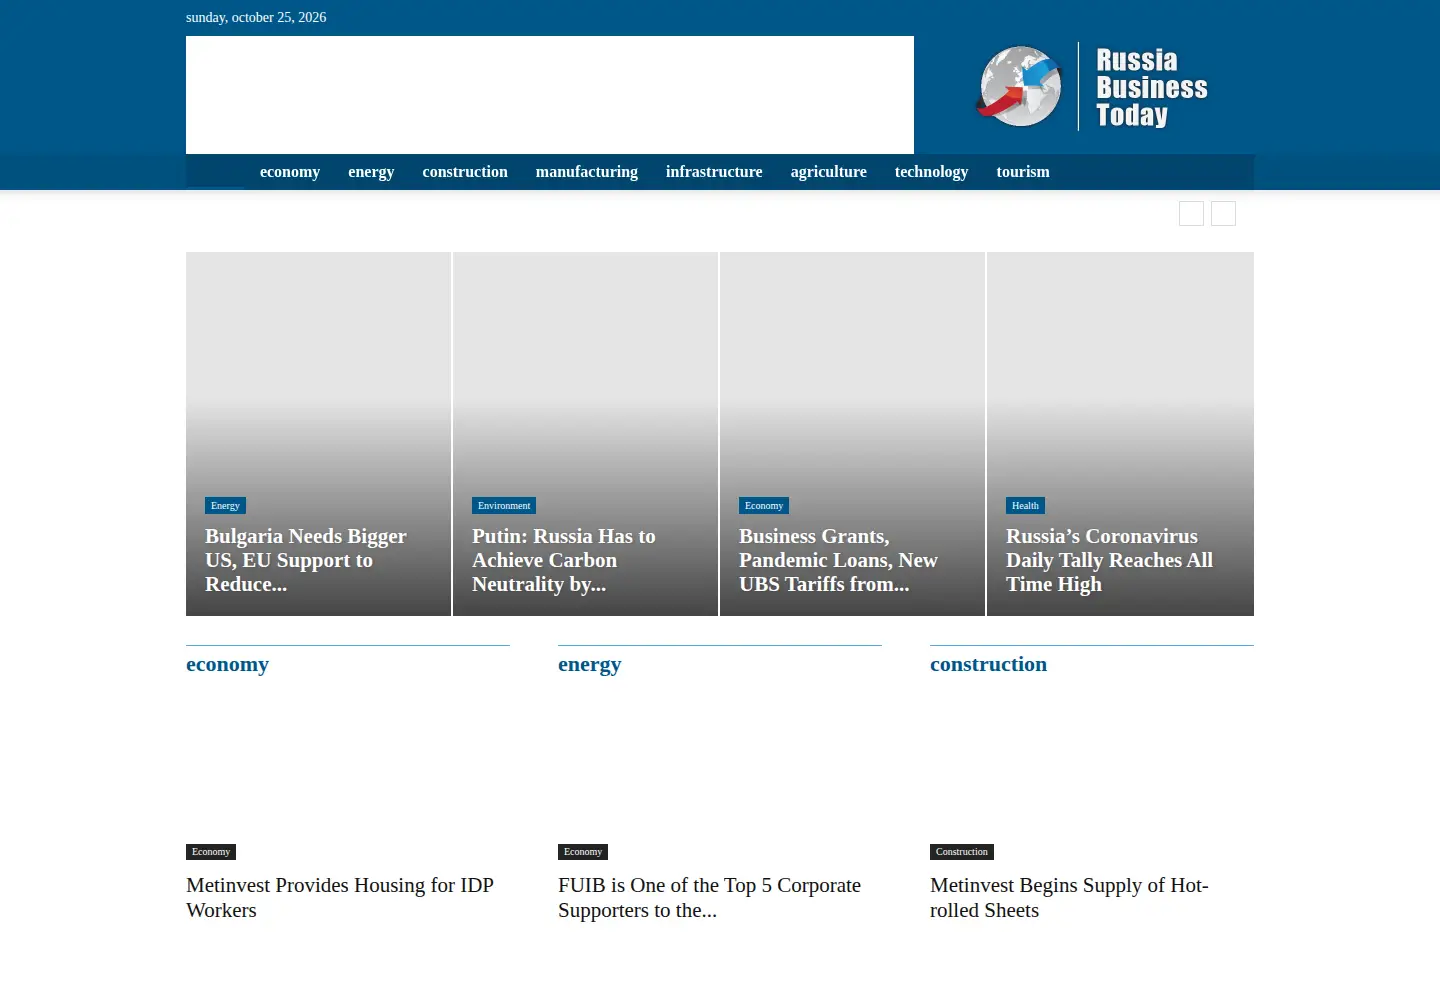
Task: Go to the manufacturing section
Action: tap(587, 172)
